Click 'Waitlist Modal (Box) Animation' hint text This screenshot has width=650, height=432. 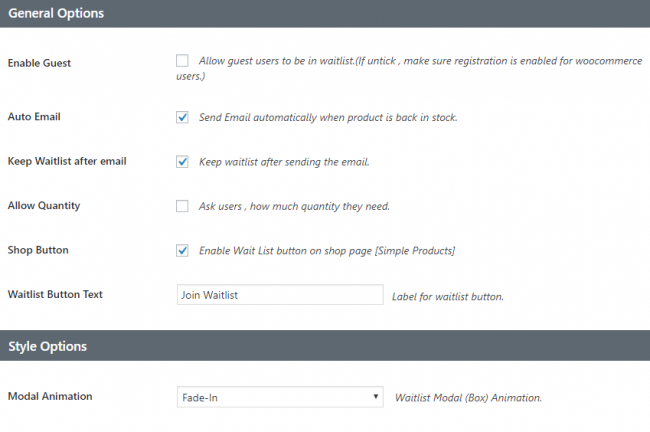pos(468,398)
